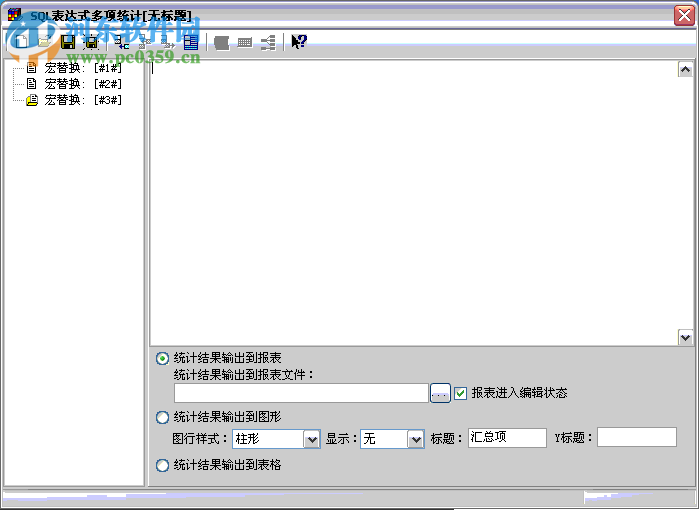Click into the large SQL expression text area
Screen dimensions: 699x510
[x=413, y=203]
